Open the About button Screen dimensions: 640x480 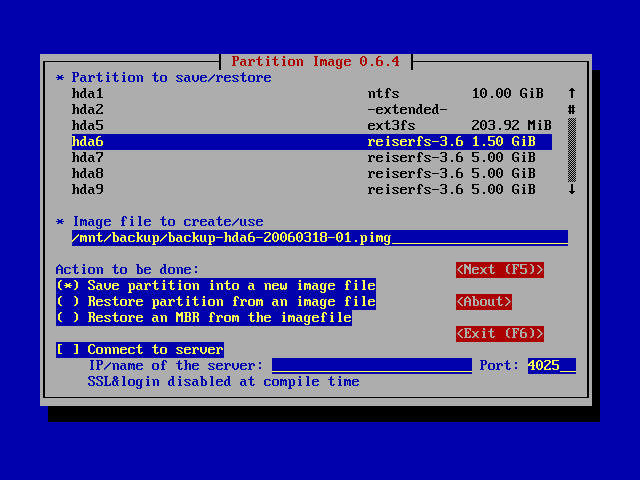click(484, 302)
